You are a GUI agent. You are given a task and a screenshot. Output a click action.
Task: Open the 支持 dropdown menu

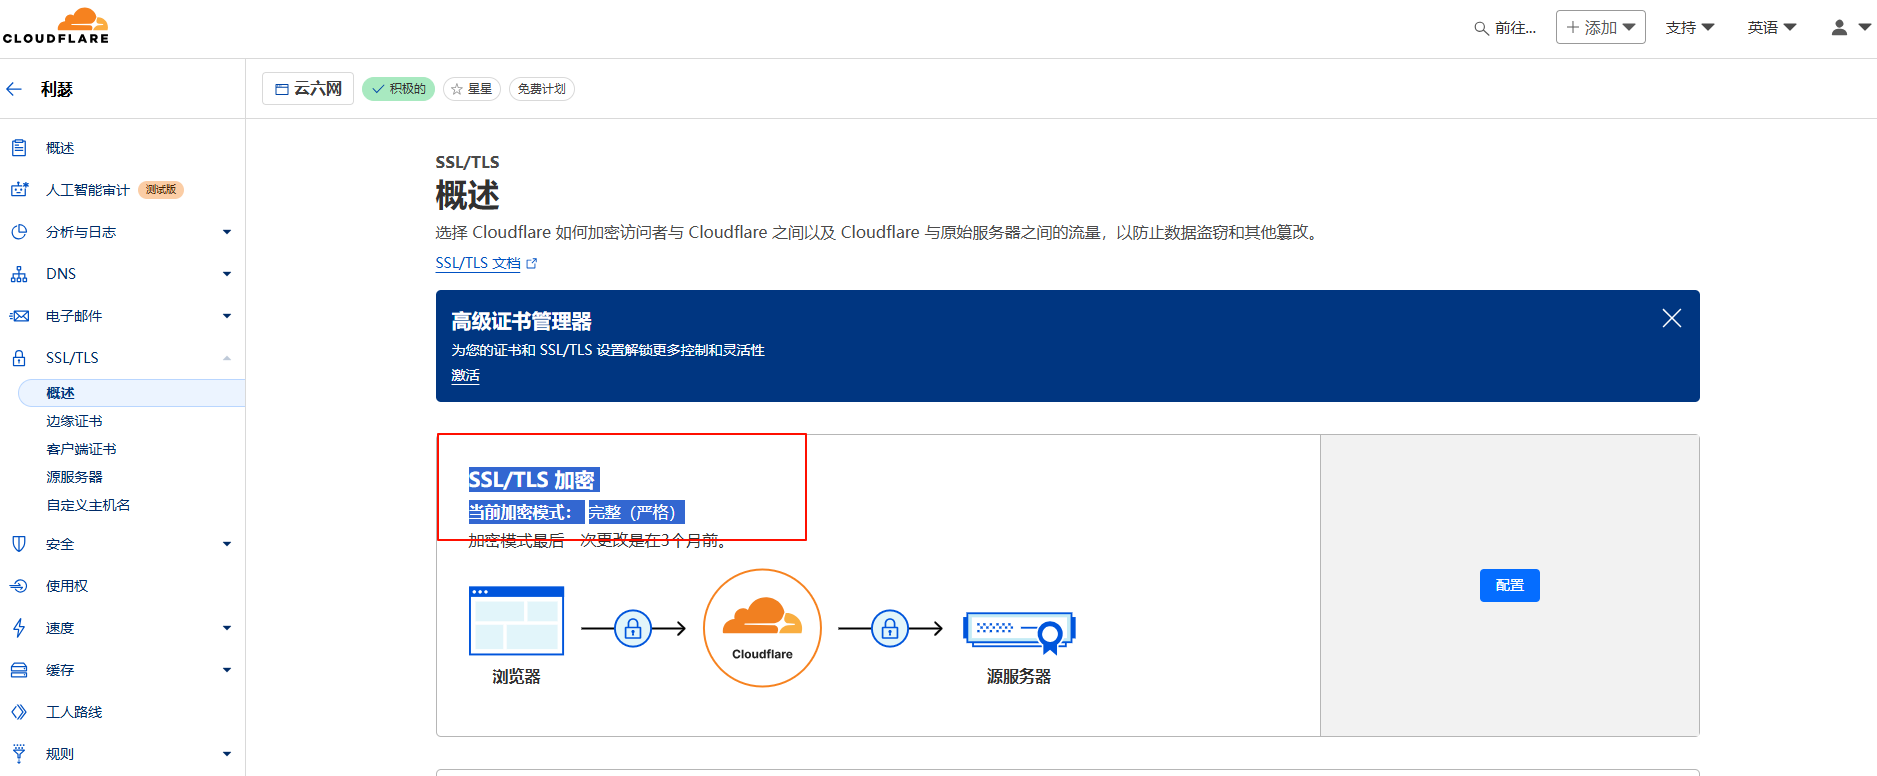(x=1690, y=28)
